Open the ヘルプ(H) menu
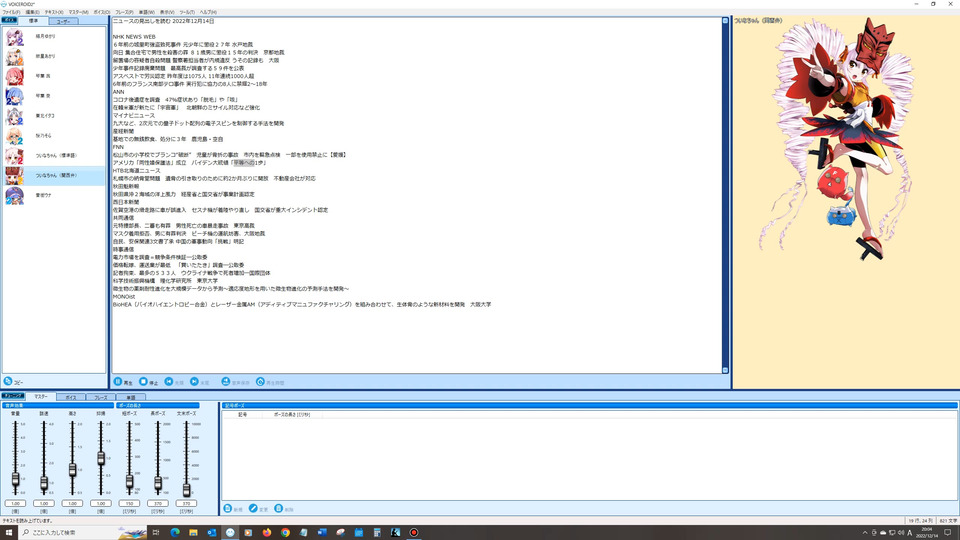The width and height of the screenshot is (960, 540). [x=208, y=12]
